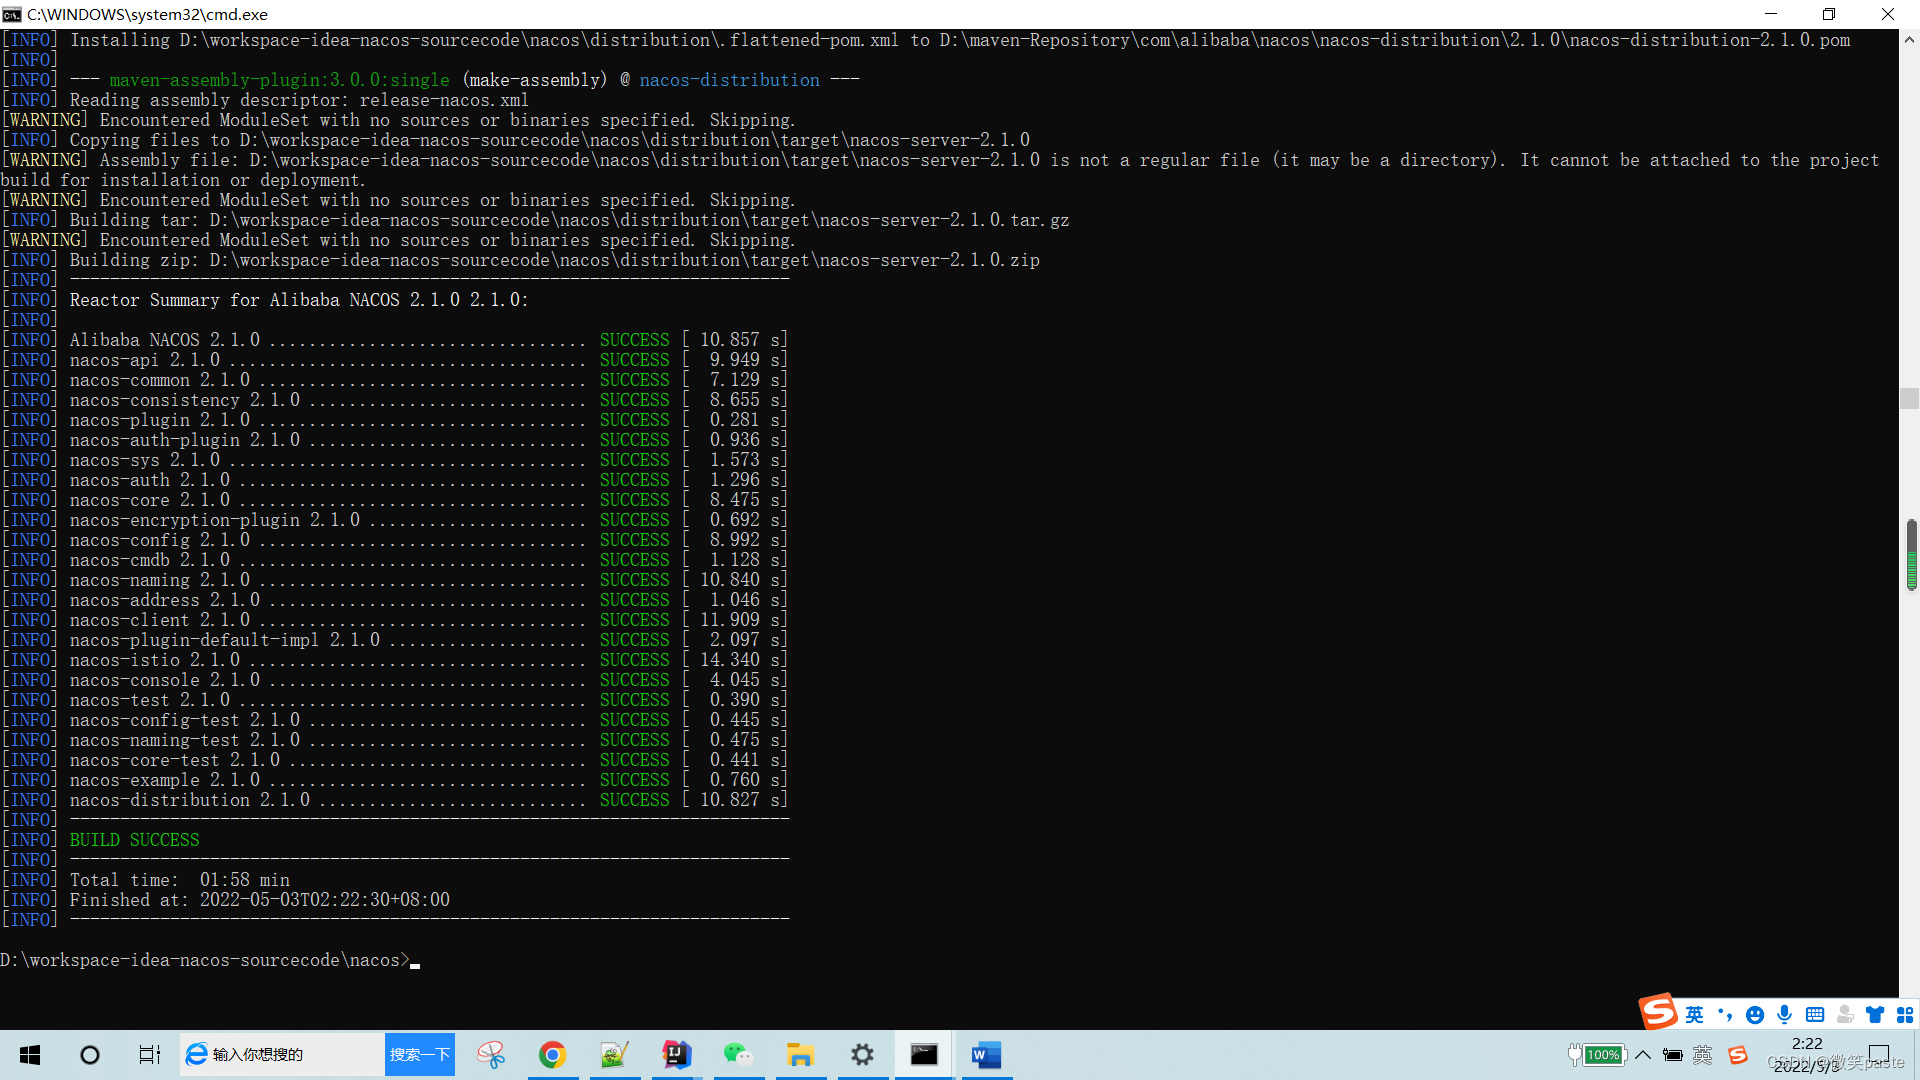
Task: Toggle punctuation mode on Sogou IME bar
Action: click(1725, 1015)
